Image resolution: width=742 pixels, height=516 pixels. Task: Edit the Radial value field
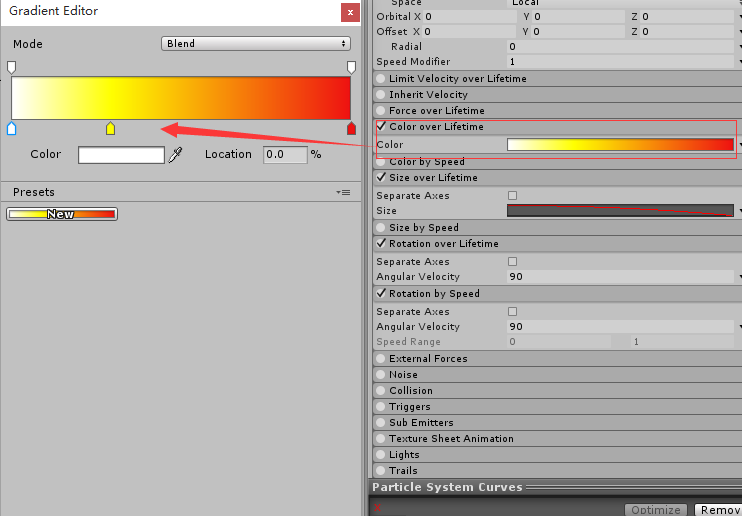click(620, 47)
